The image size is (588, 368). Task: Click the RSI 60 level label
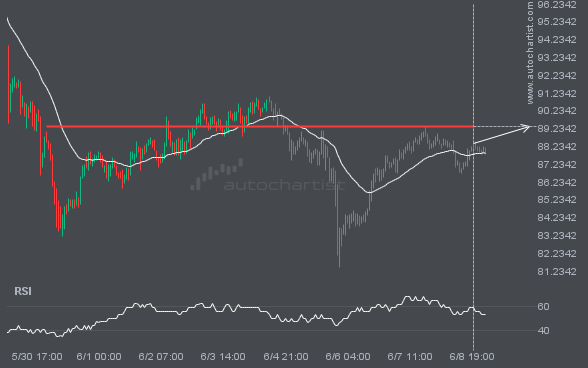click(543, 307)
